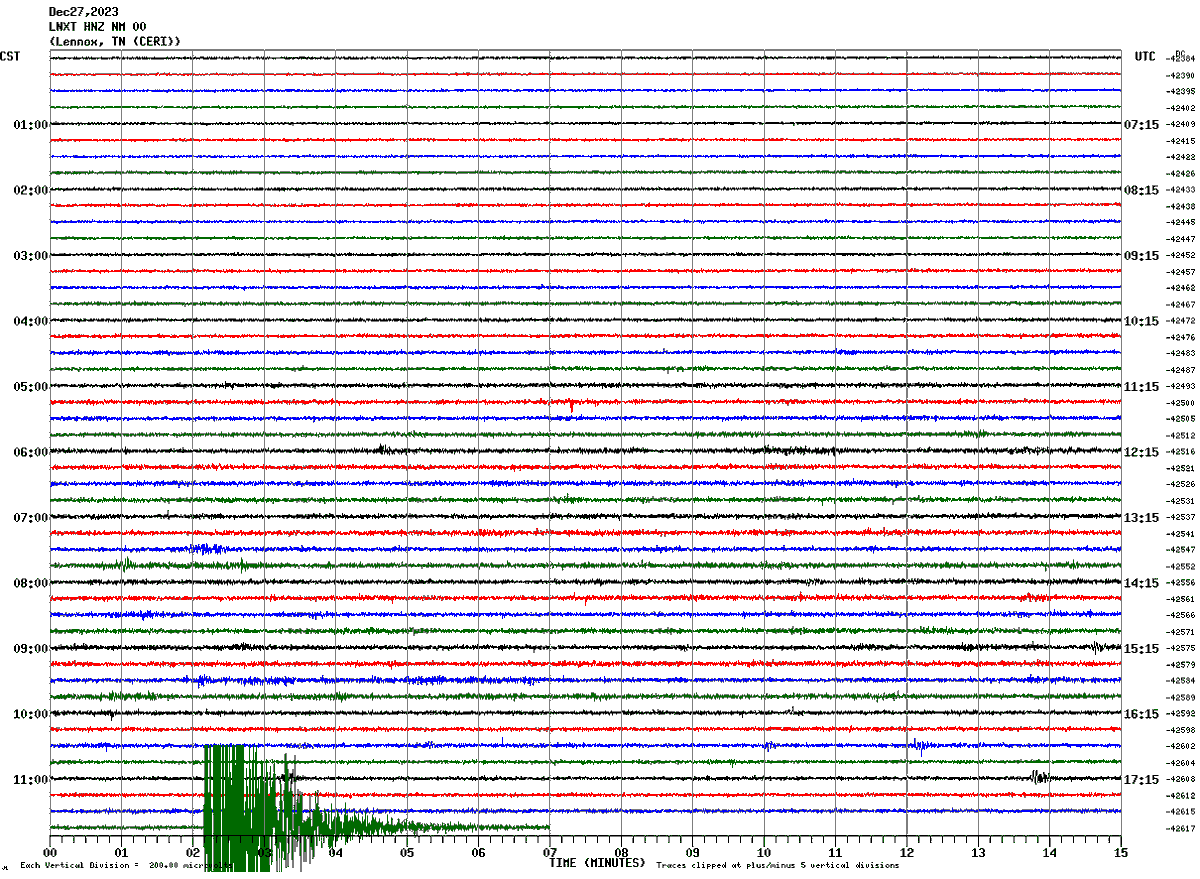Click the DC offset value '-42493'
Image resolution: width=1200 pixels, height=879 pixels.
click(x=1181, y=387)
